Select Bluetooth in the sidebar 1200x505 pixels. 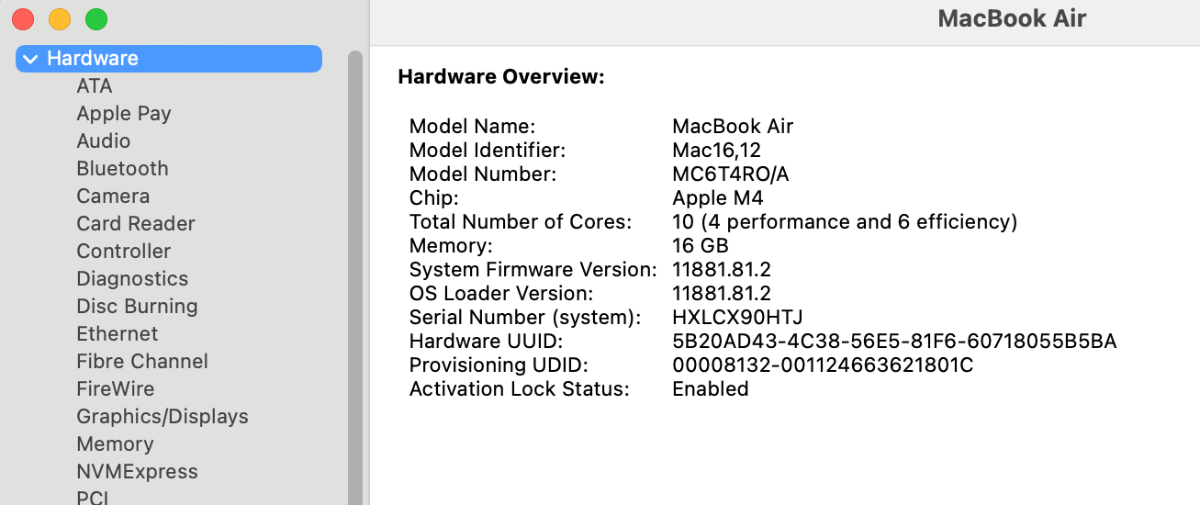click(122, 169)
